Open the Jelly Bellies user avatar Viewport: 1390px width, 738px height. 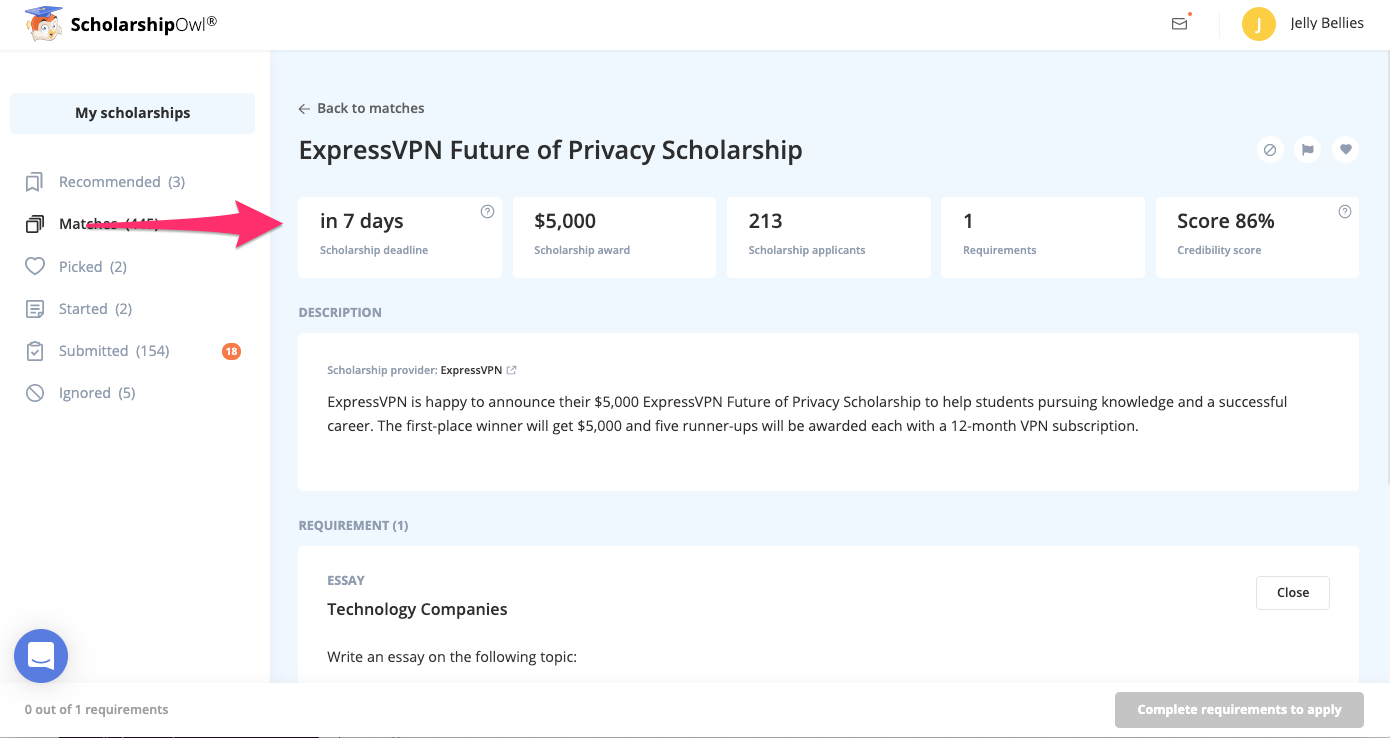[1258, 24]
